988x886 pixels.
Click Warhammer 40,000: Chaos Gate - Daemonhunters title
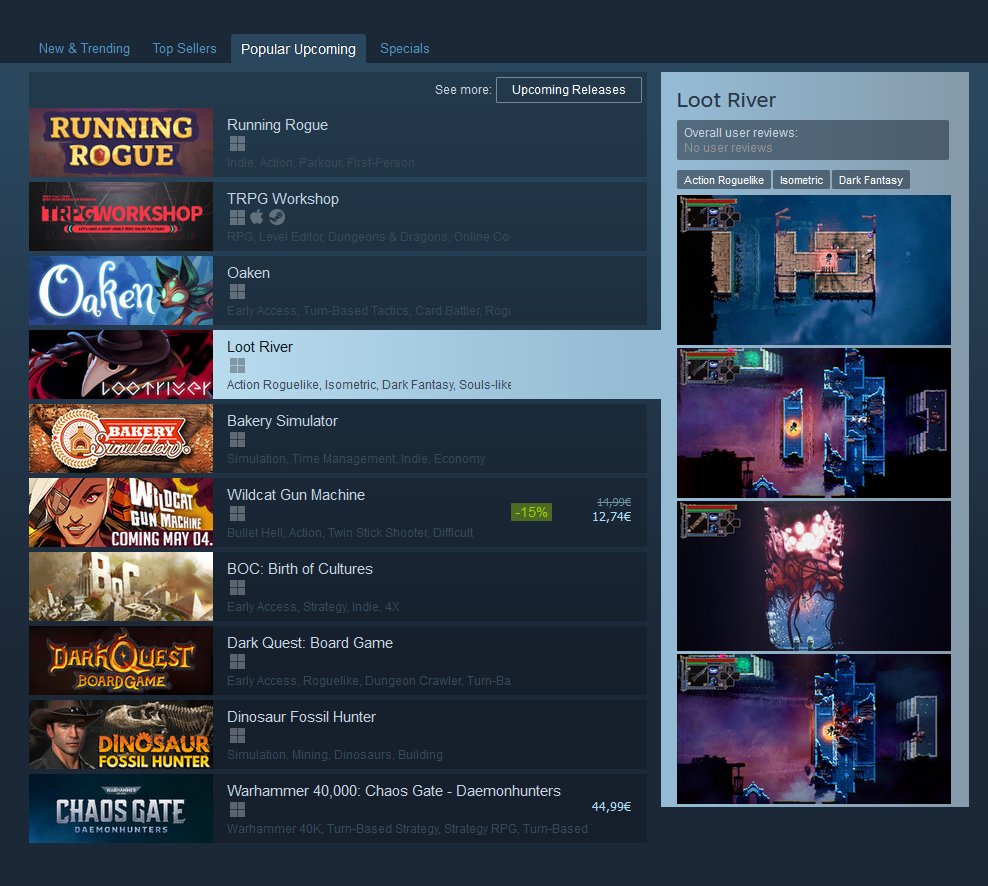click(394, 791)
